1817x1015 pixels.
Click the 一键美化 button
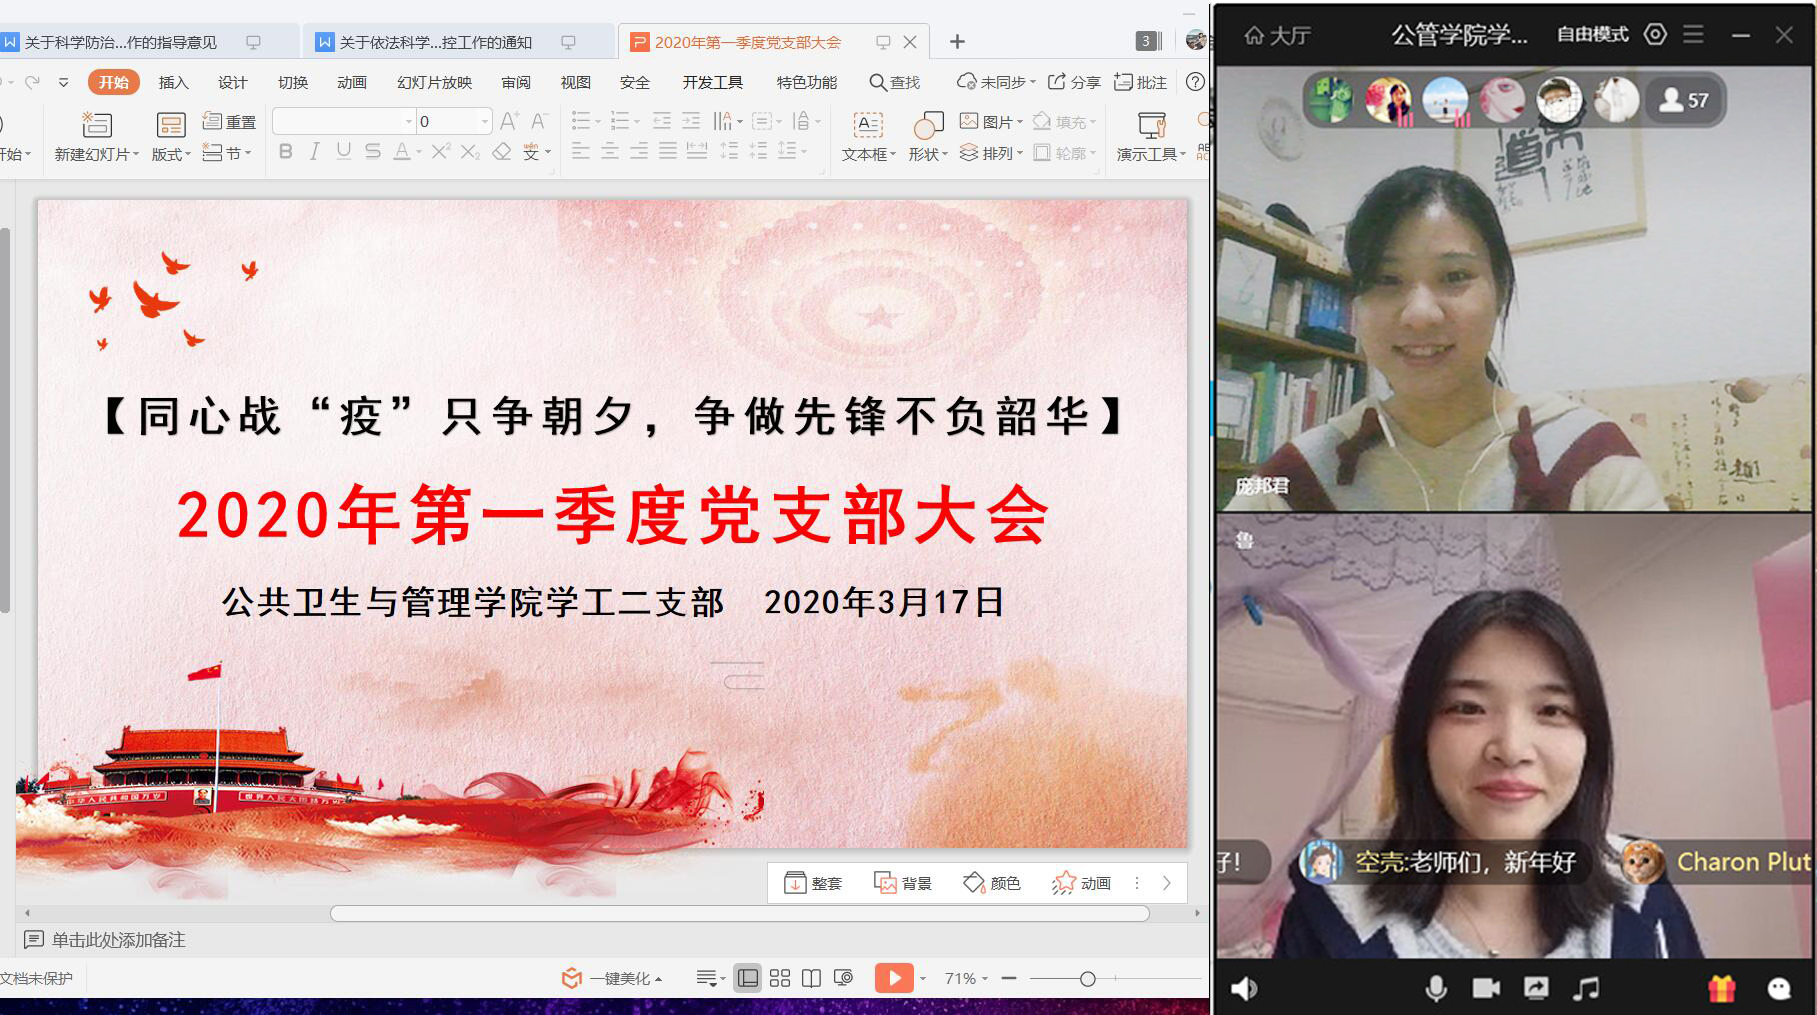point(612,978)
